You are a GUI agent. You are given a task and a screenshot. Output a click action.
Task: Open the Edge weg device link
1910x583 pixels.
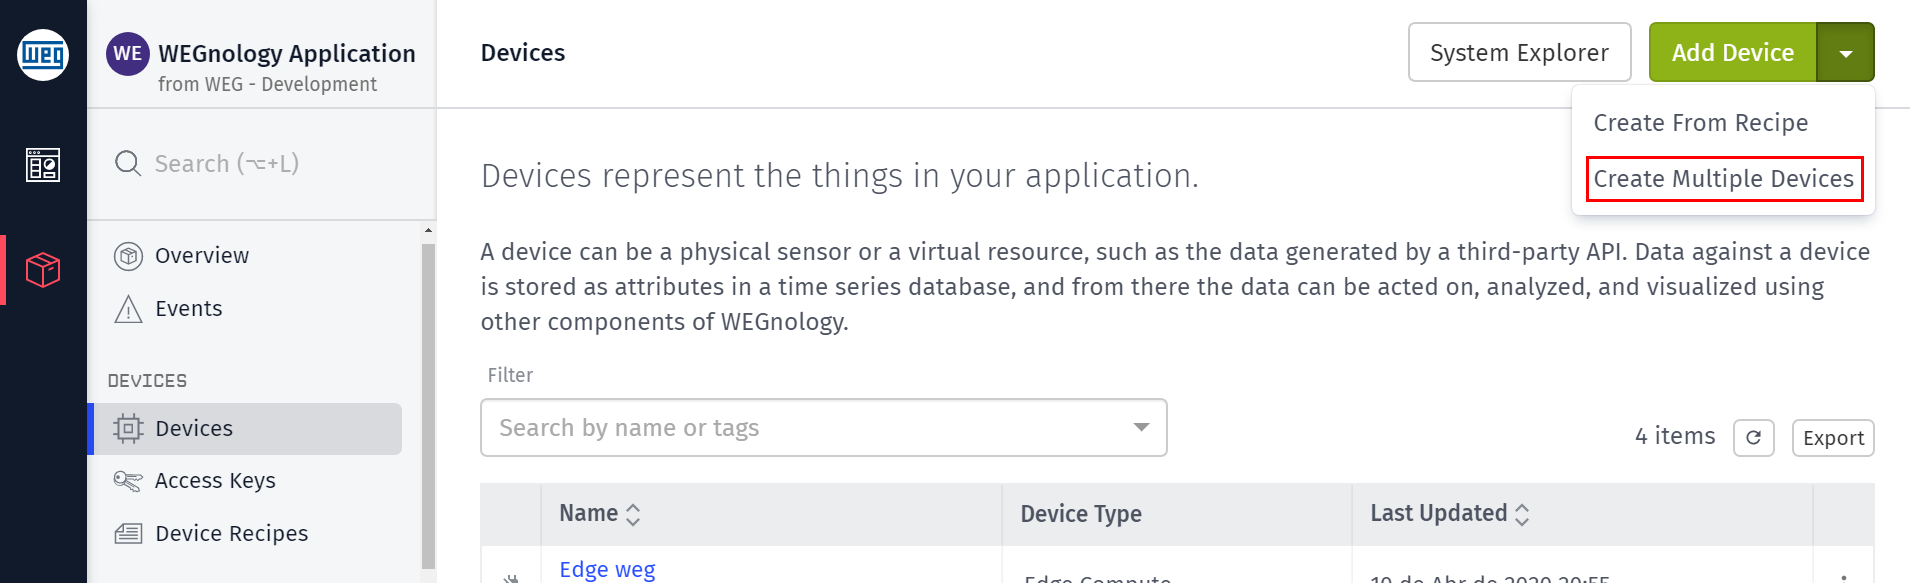pyautogui.click(x=607, y=569)
